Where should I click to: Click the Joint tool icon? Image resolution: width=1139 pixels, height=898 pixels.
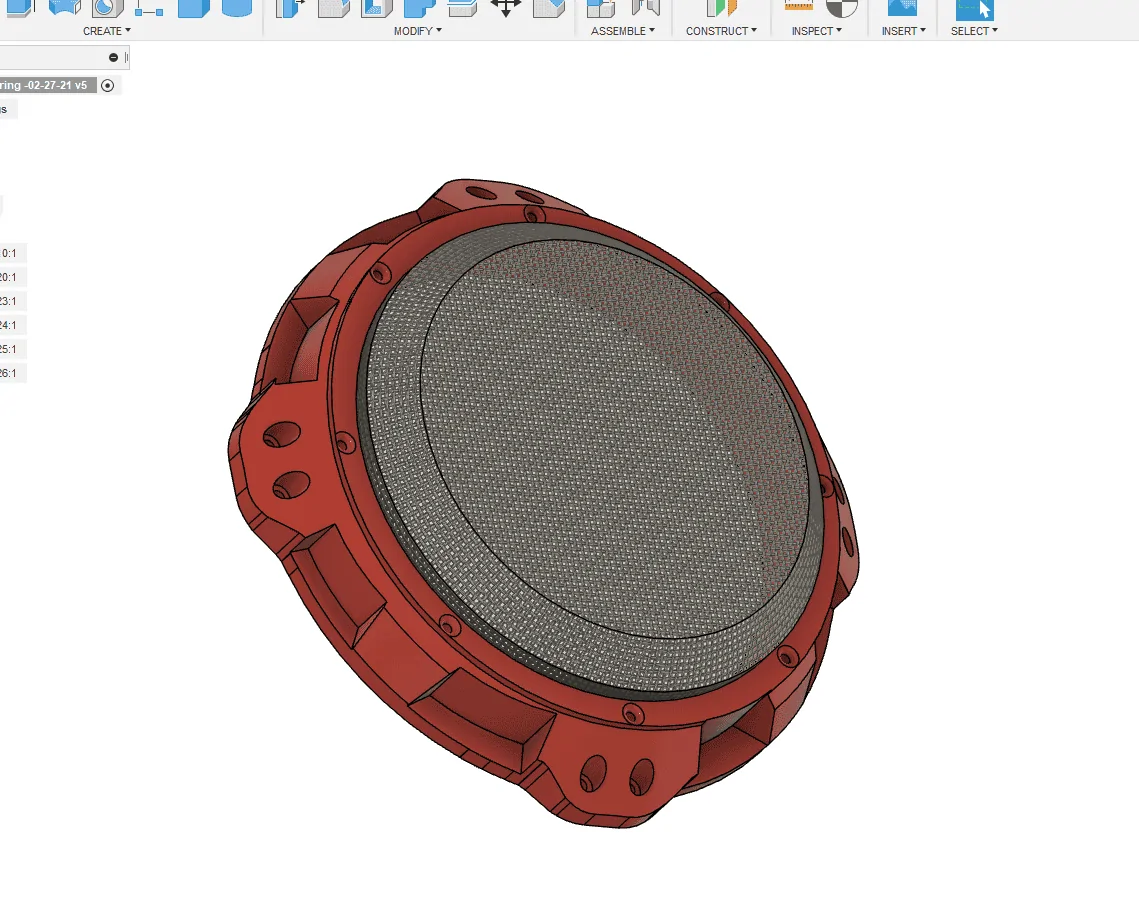coord(645,7)
